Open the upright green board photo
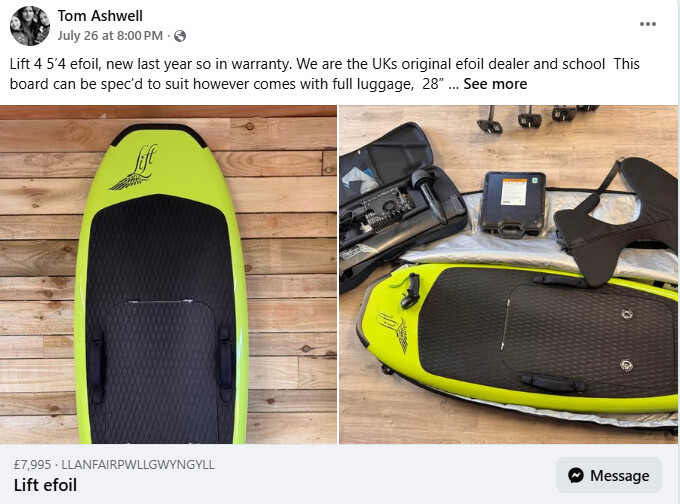 point(168,275)
